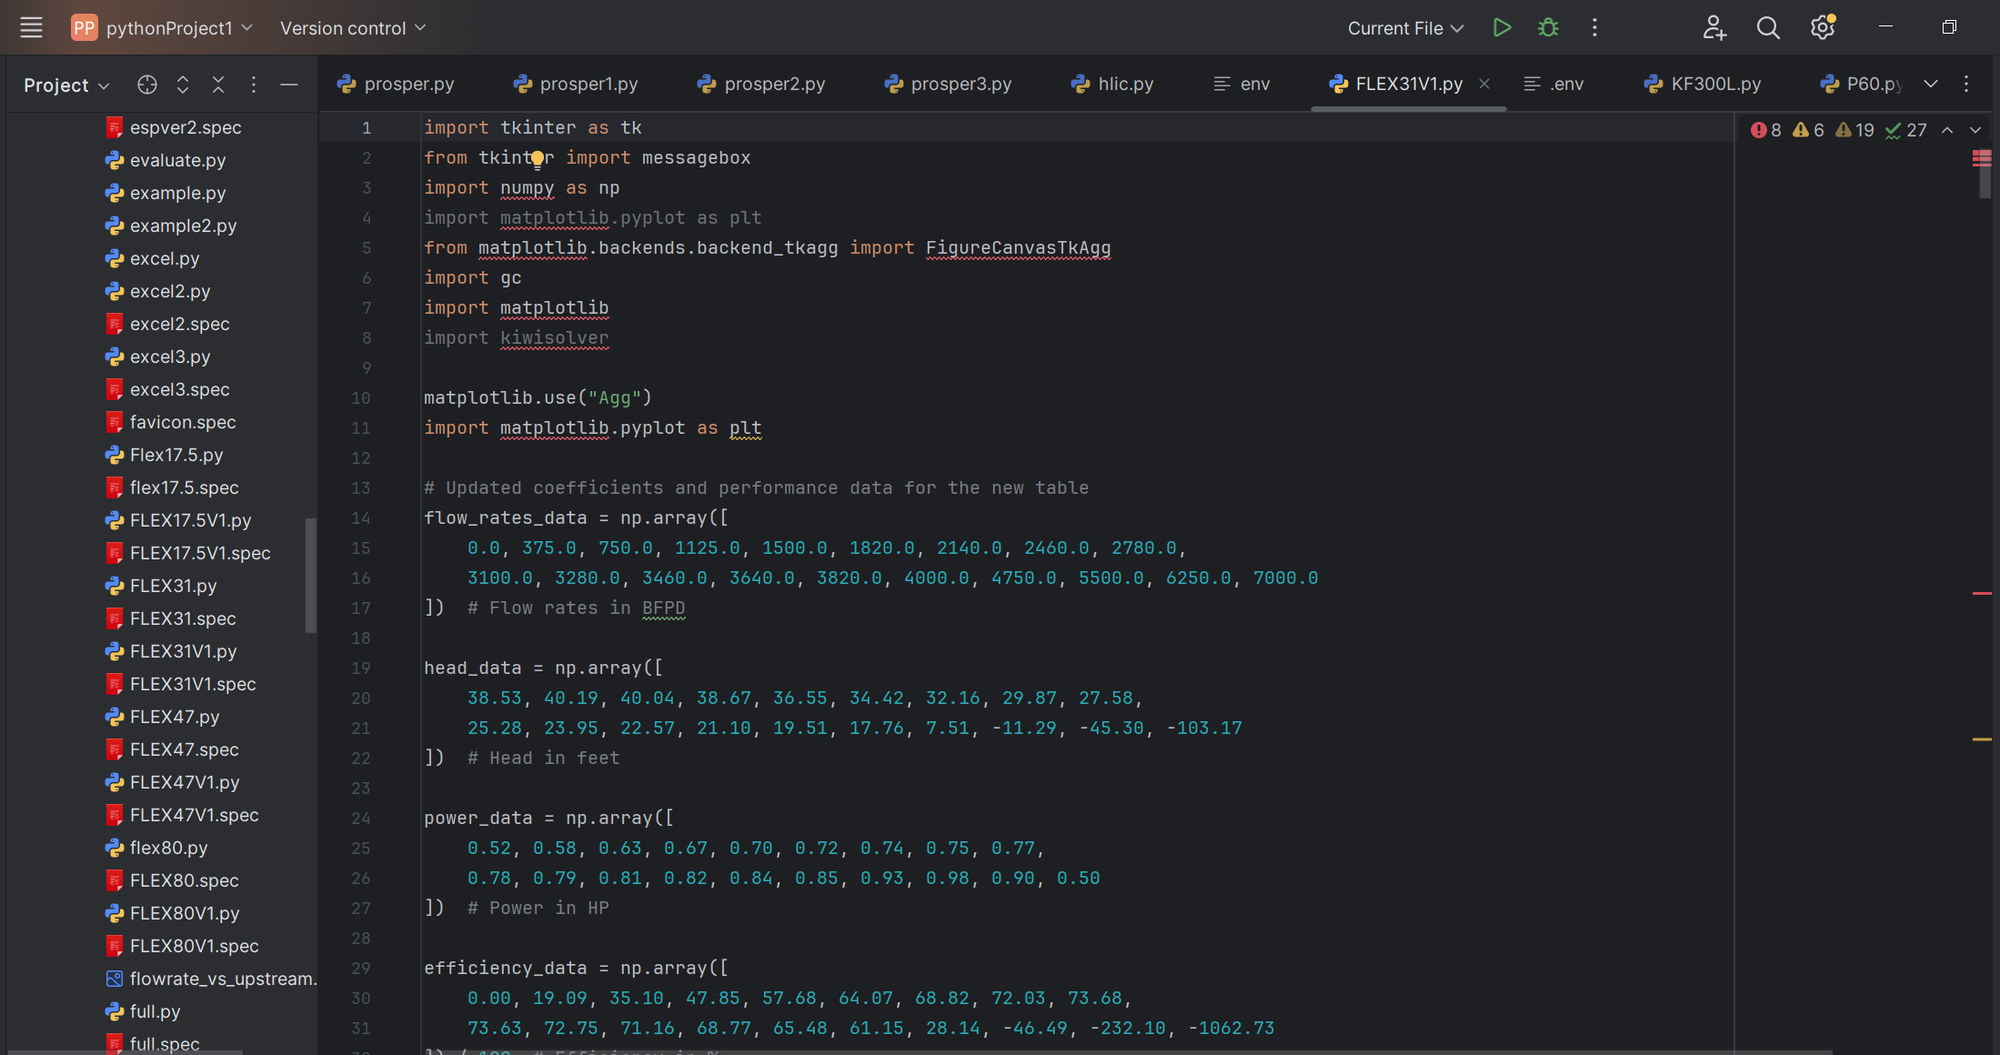Screen dimensions: 2000x1055
Task: Open Search Everywhere magnifier icon
Action: click(x=1768, y=28)
